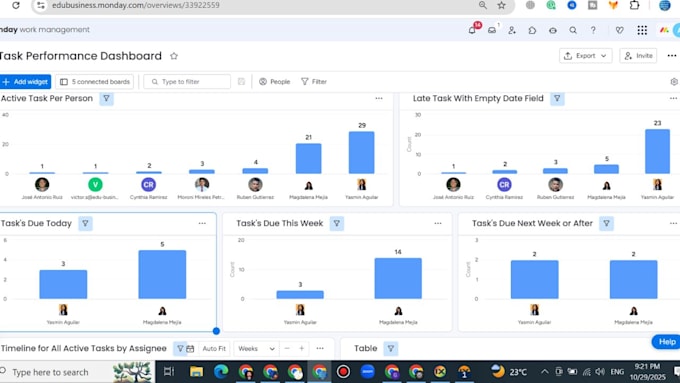Screen dimensions: 680x383
Task: Open the nine-dot products switcher
Action: [x=642, y=30]
